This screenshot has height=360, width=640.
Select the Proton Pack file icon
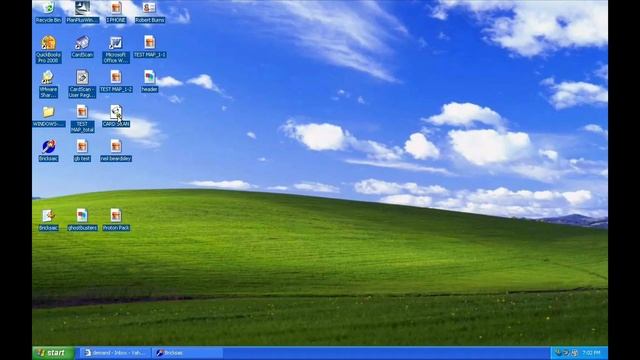[x=116, y=220]
